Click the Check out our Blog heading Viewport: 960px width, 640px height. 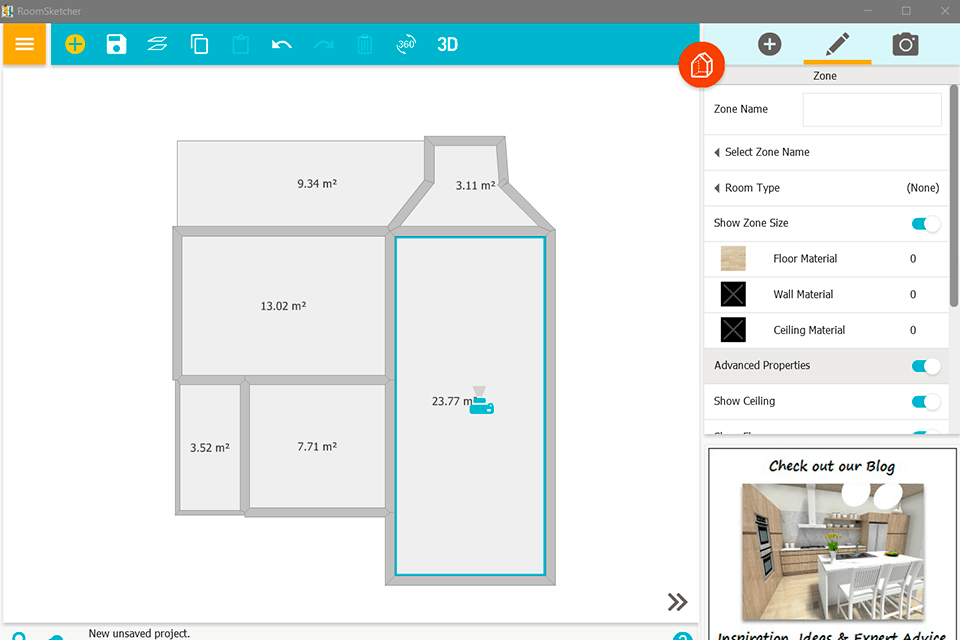click(x=832, y=467)
